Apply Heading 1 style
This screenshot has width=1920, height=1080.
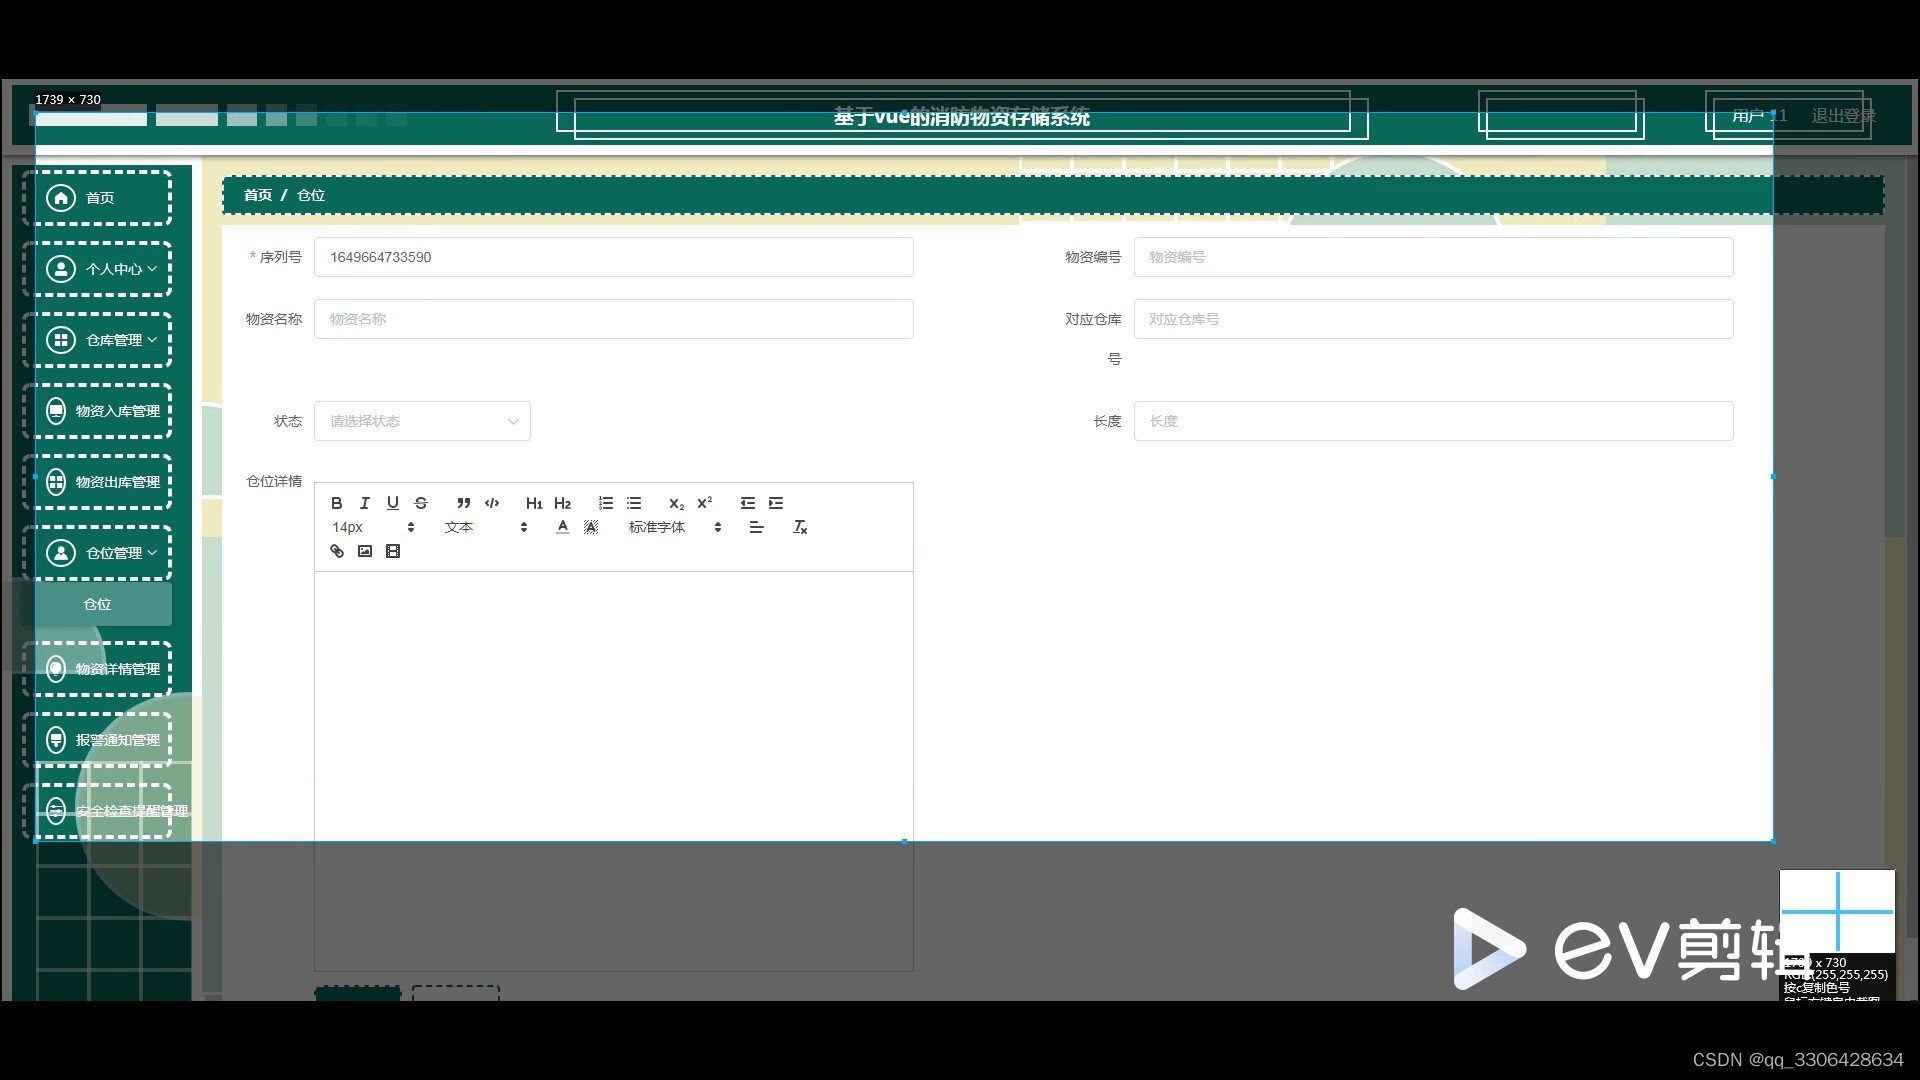tap(534, 503)
